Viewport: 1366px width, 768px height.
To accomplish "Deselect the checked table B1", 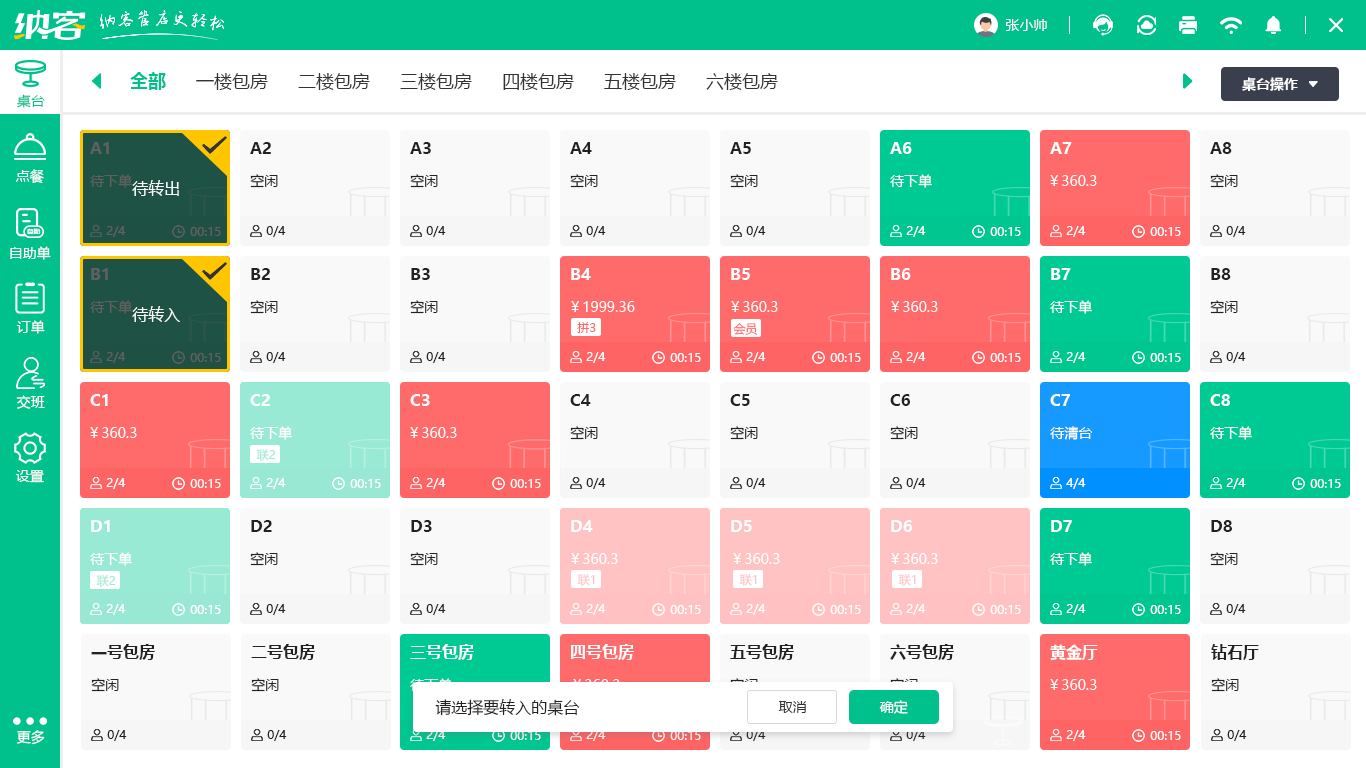I will pyautogui.click(x=155, y=313).
